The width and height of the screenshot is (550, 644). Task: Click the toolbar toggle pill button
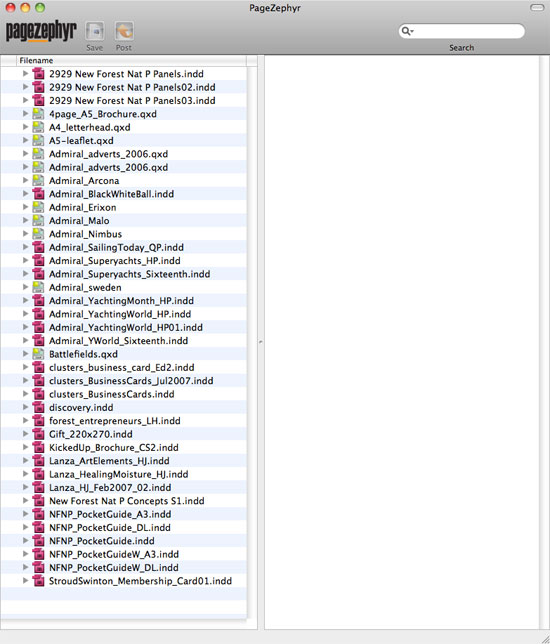pos(537,7)
